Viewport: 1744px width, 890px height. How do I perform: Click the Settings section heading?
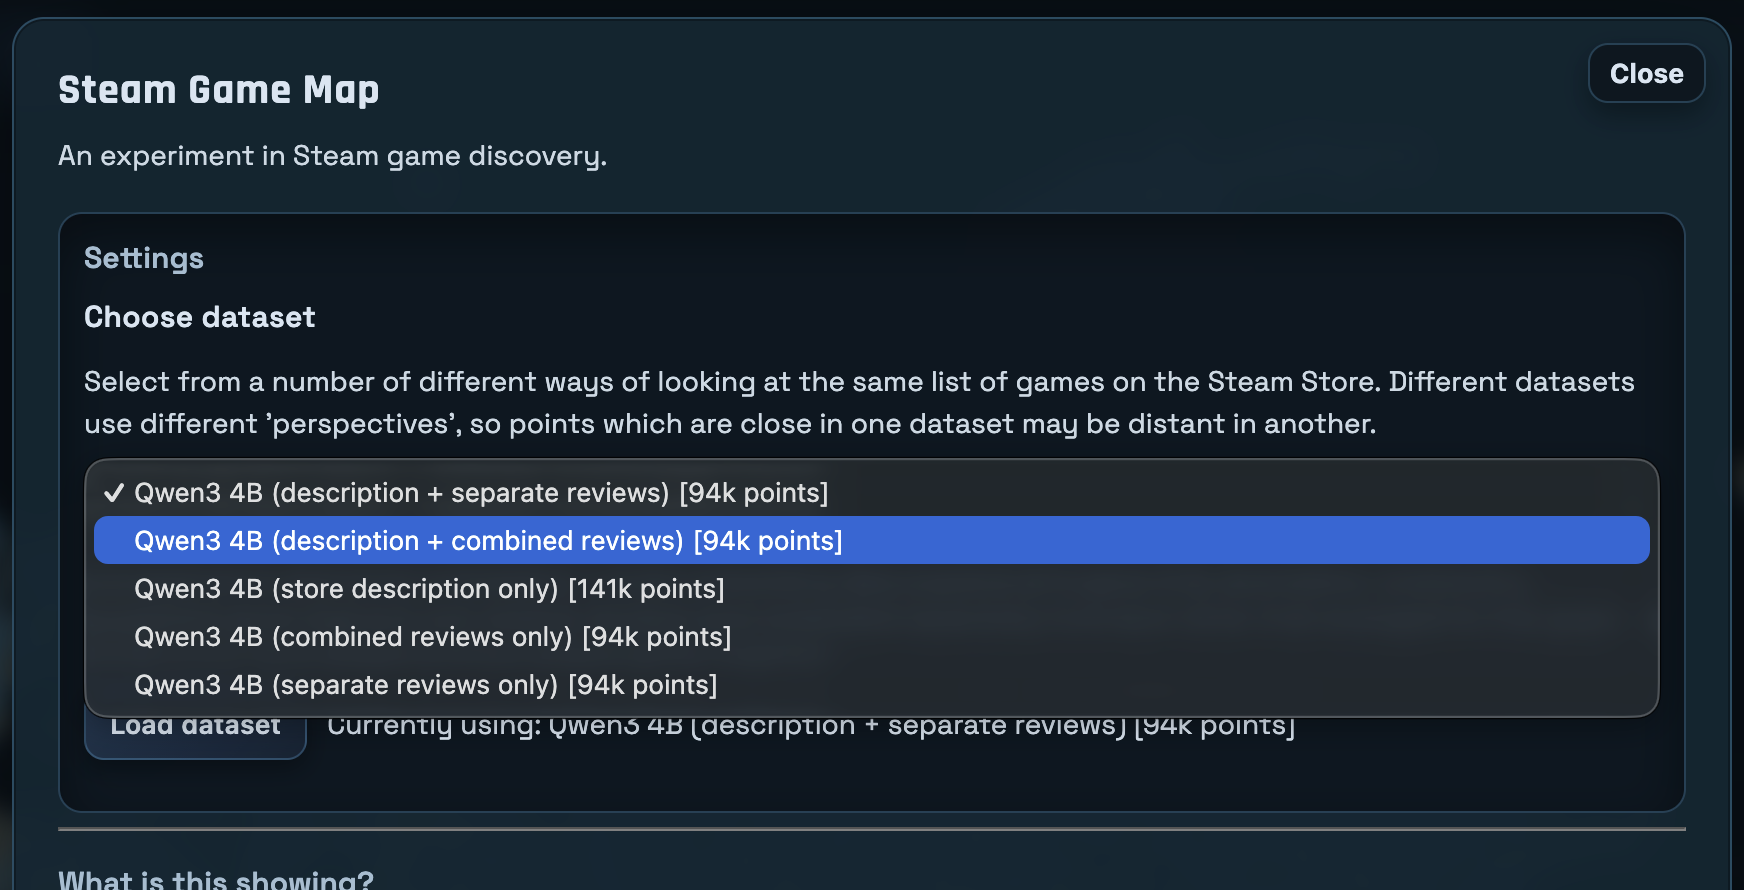click(x=144, y=258)
